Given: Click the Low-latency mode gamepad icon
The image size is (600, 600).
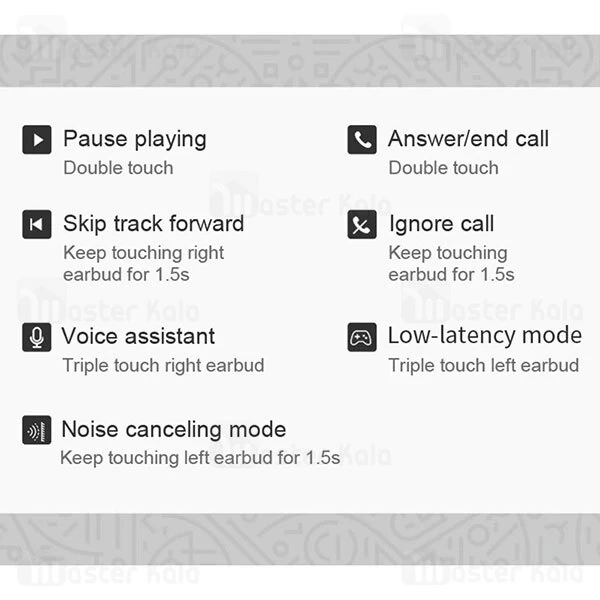Looking at the screenshot, I should point(361,337).
